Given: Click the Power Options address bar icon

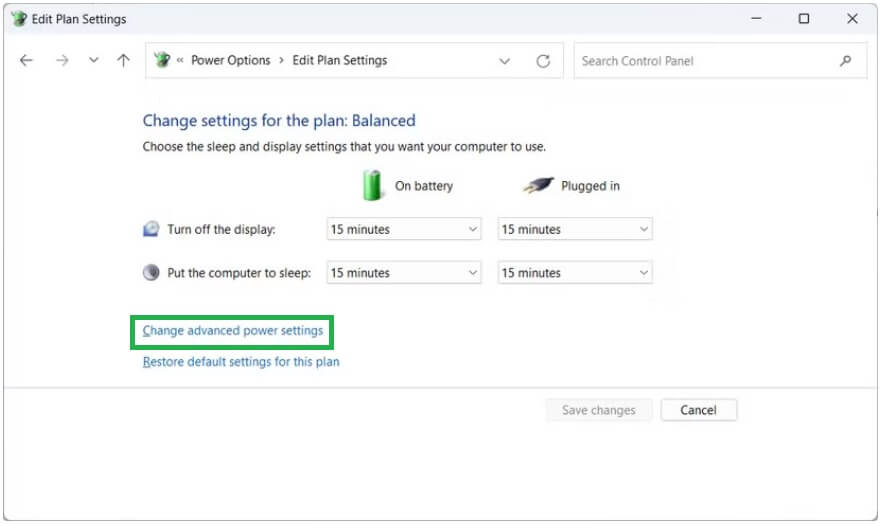Looking at the screenshot, I should coord(162,60).
